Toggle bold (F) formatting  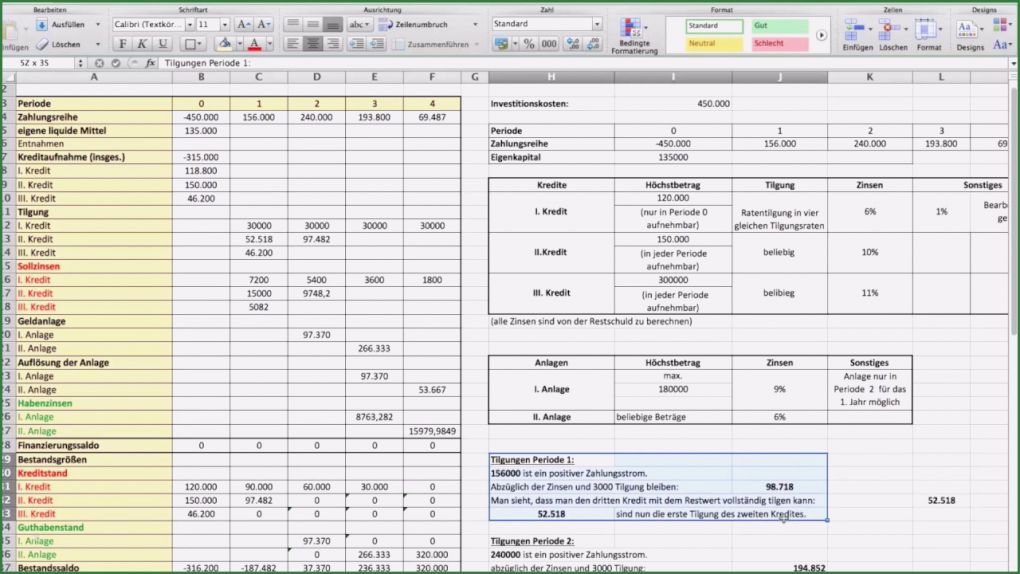pyautogui.click(x=124, y=44)
